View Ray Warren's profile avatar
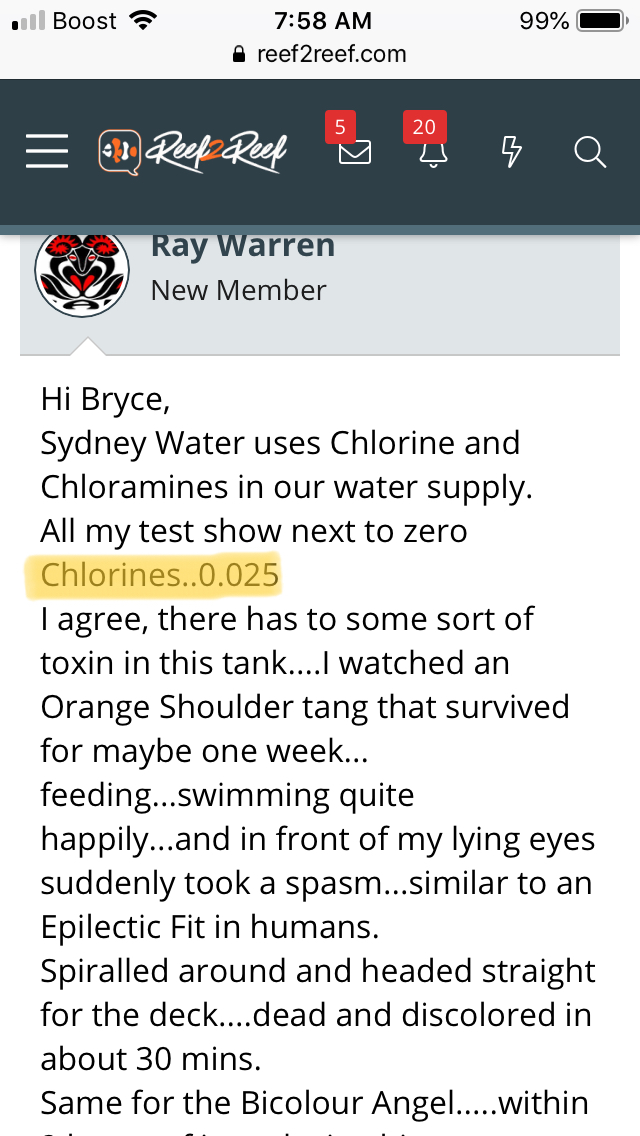The image size is (640, 1136). [82, 271]
